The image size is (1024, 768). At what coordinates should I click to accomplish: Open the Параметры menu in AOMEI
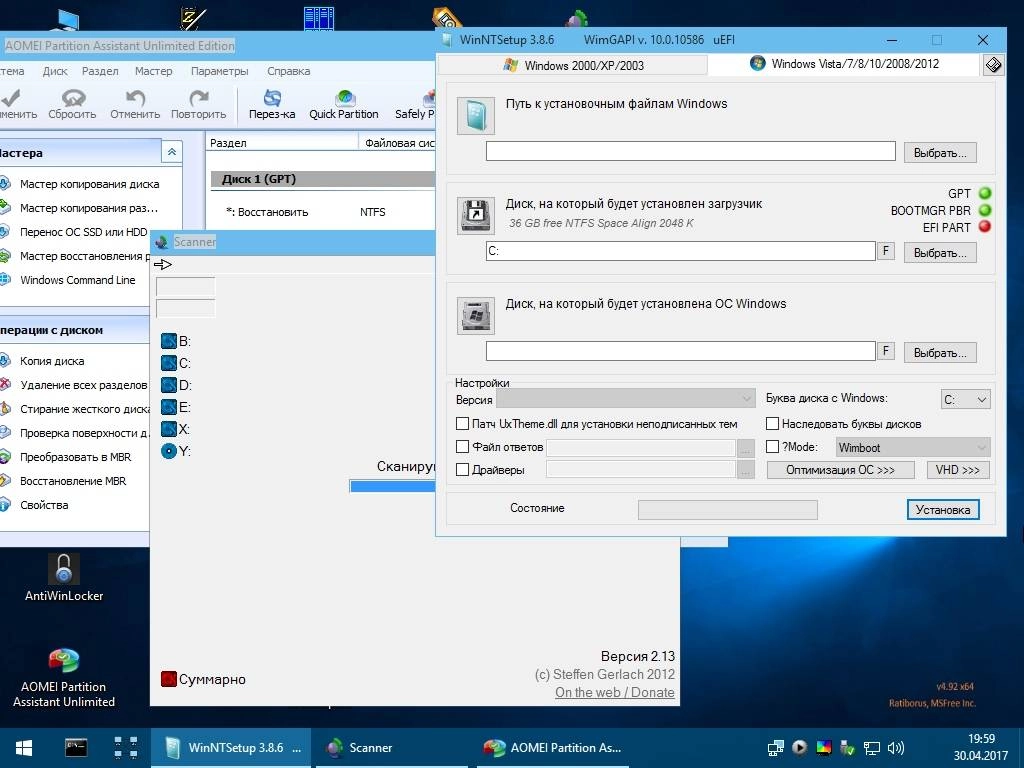tap(219, 71)
